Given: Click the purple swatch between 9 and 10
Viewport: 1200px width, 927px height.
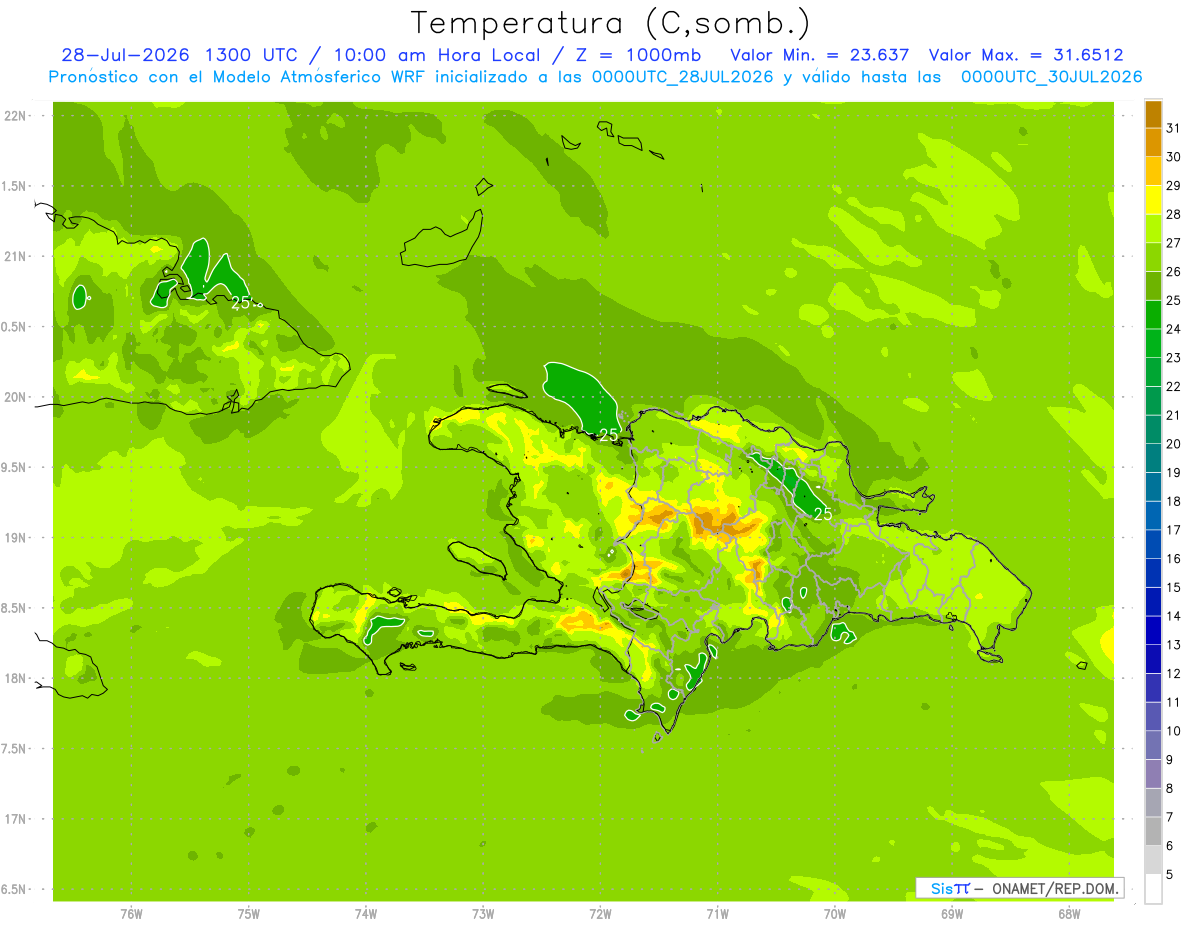Looking at the screenshot, I should click(1153, 745).
